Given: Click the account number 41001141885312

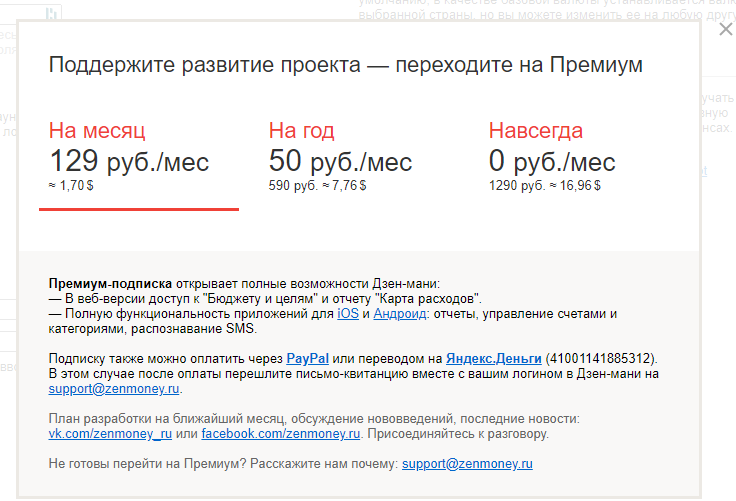Looking at the screenshot, I should pos(601,359).
